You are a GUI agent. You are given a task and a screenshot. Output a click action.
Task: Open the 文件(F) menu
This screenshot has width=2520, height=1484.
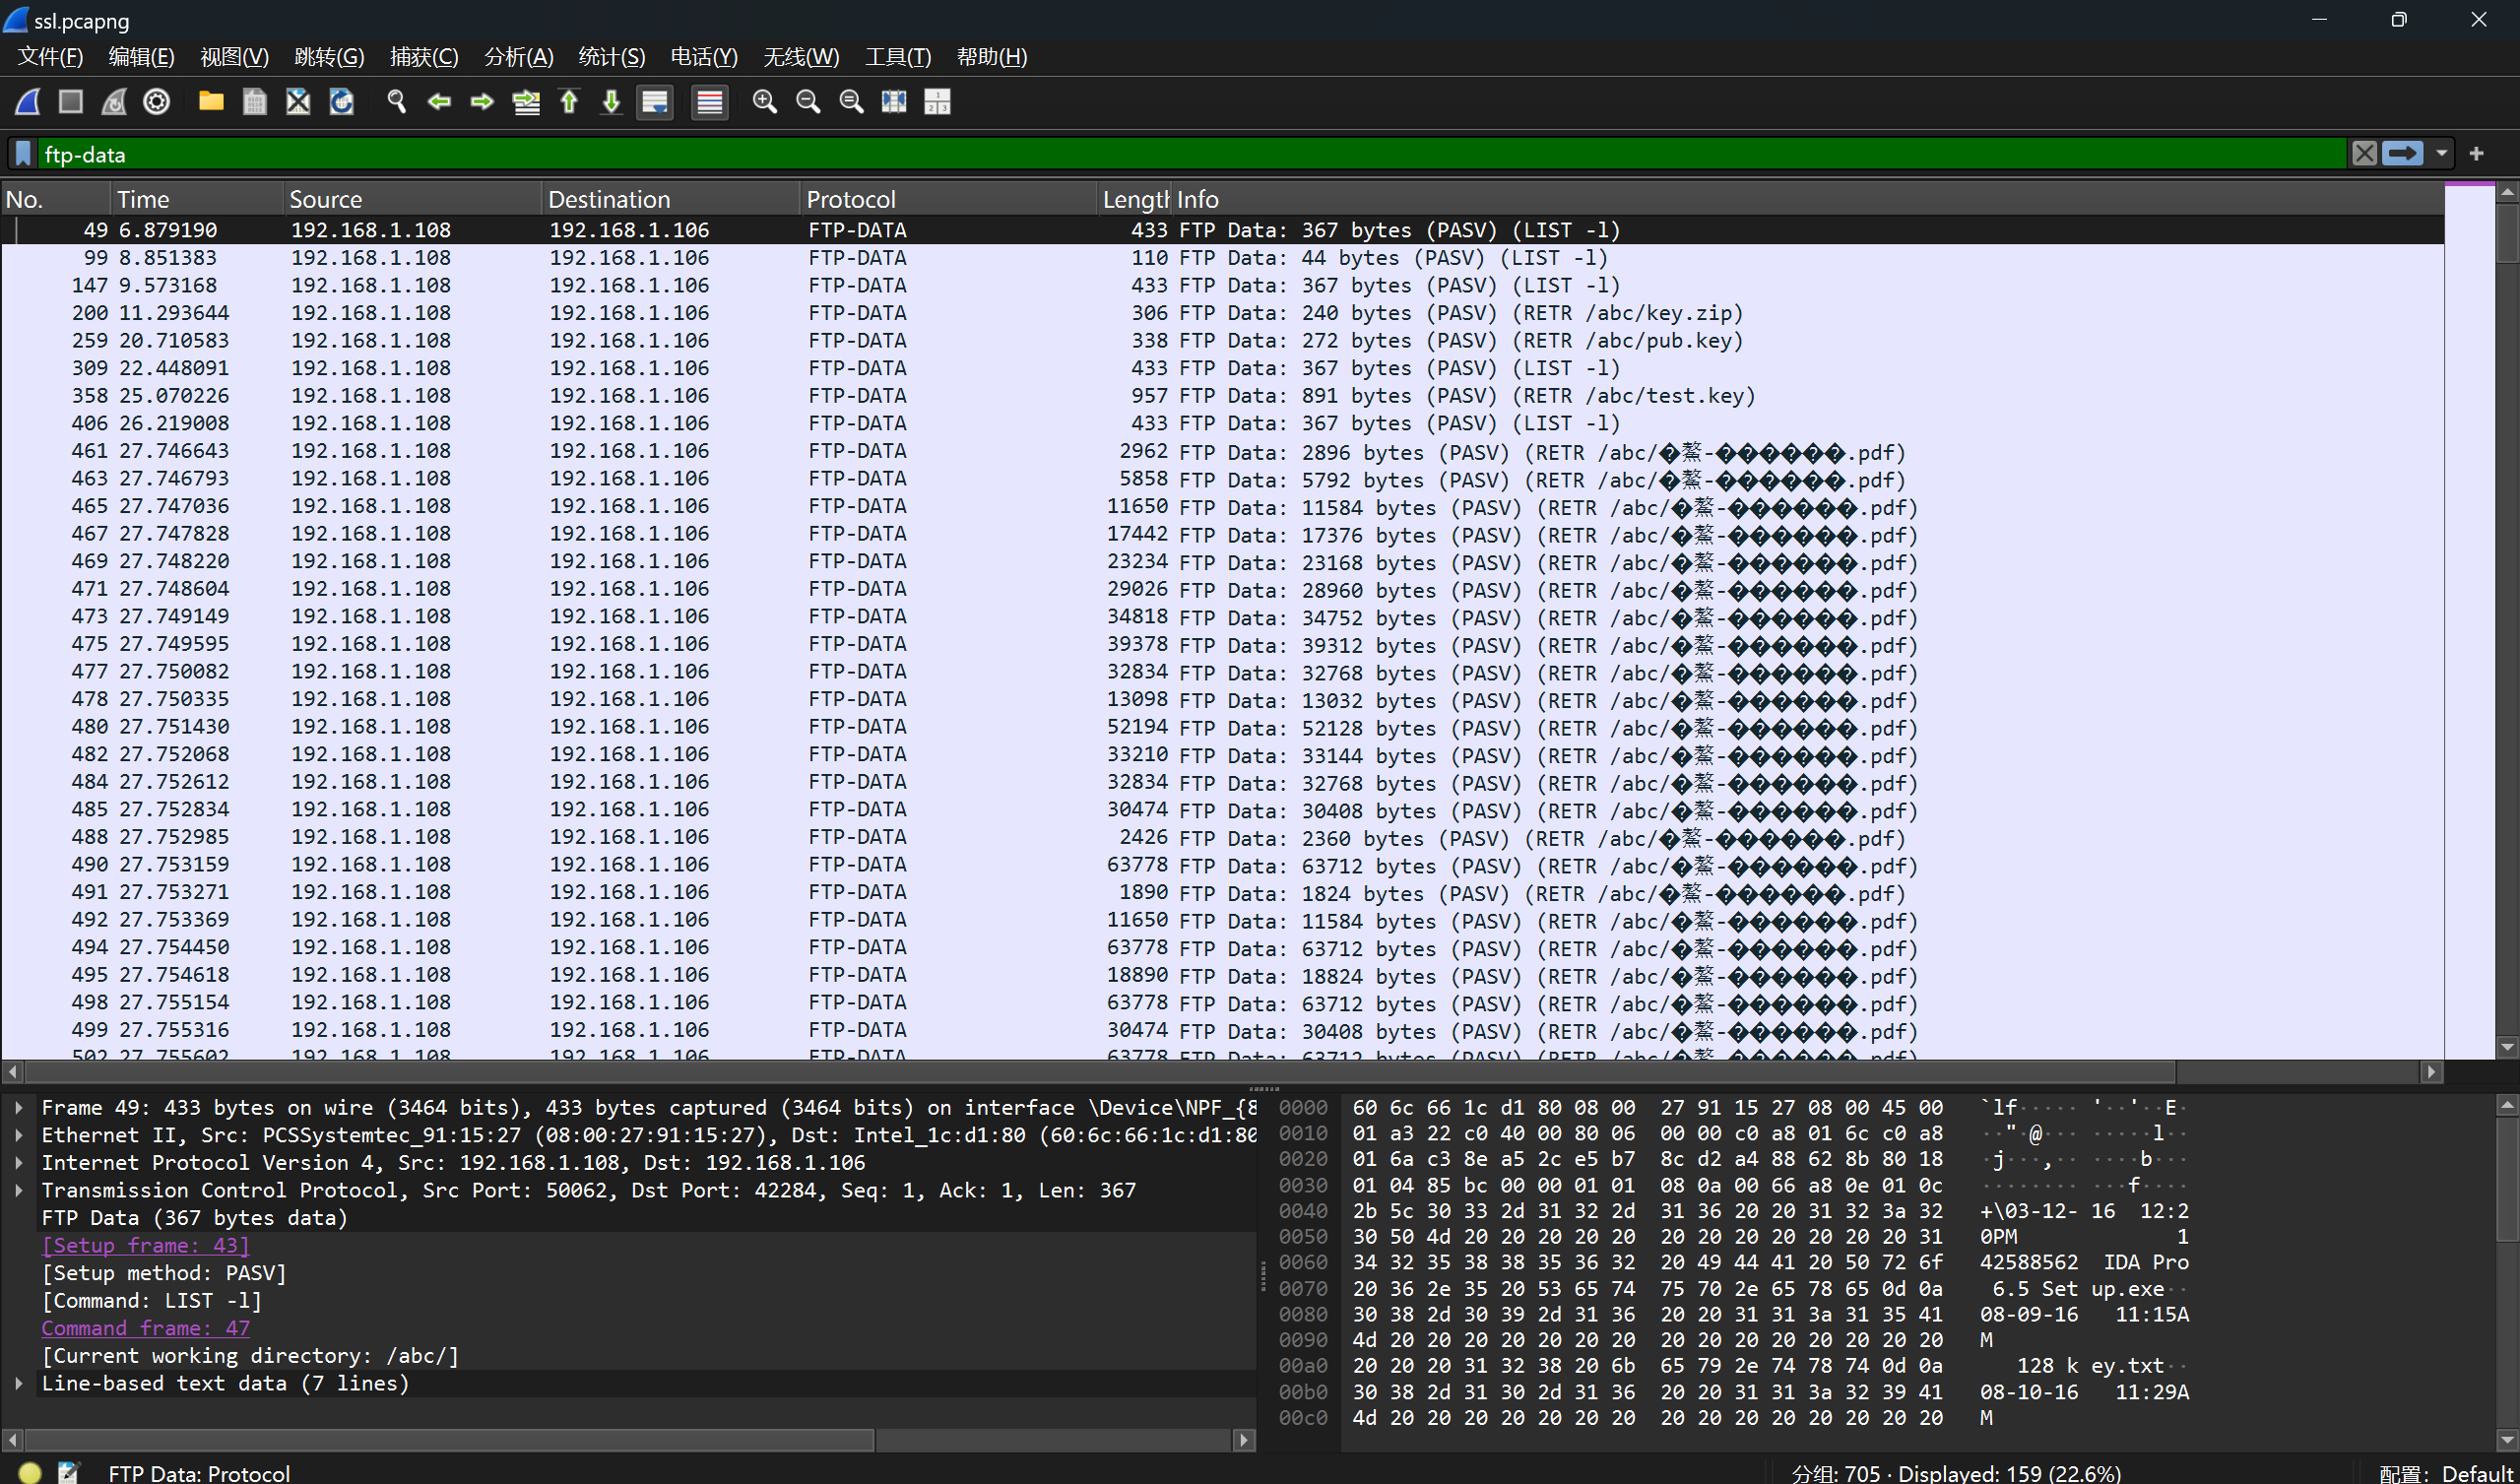50,57
